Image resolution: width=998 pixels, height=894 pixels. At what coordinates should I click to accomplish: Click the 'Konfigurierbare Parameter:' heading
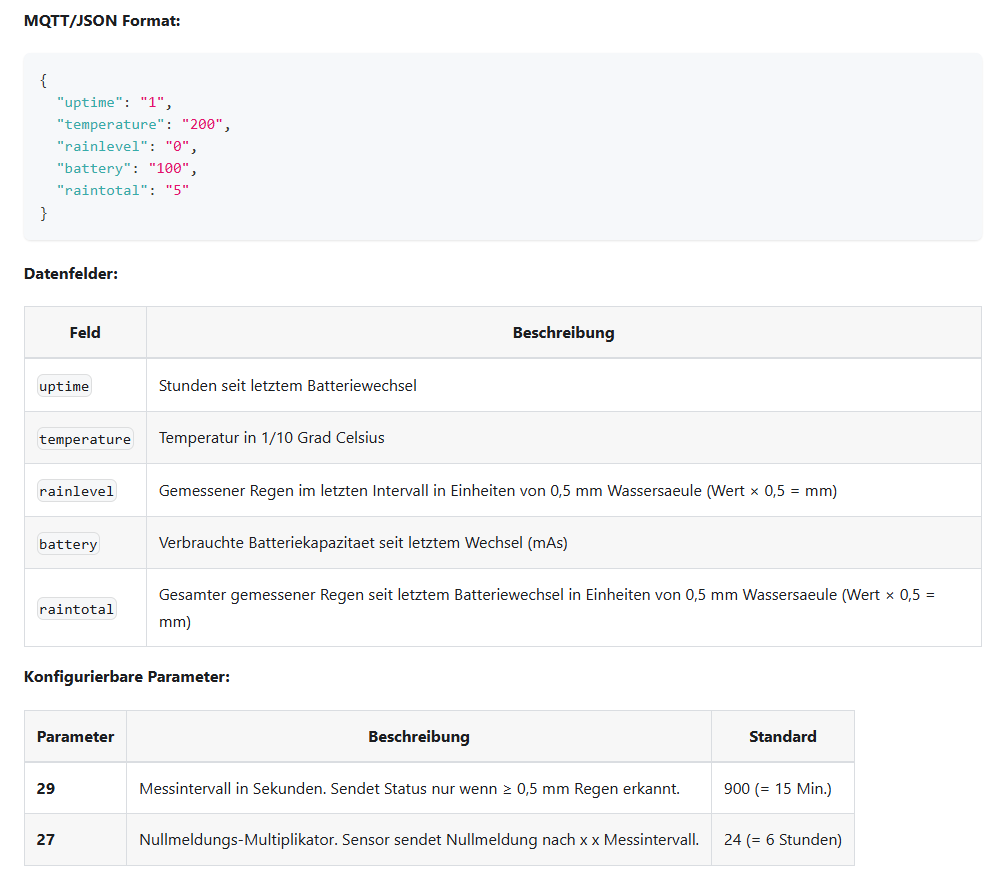[x=127, y=677]
